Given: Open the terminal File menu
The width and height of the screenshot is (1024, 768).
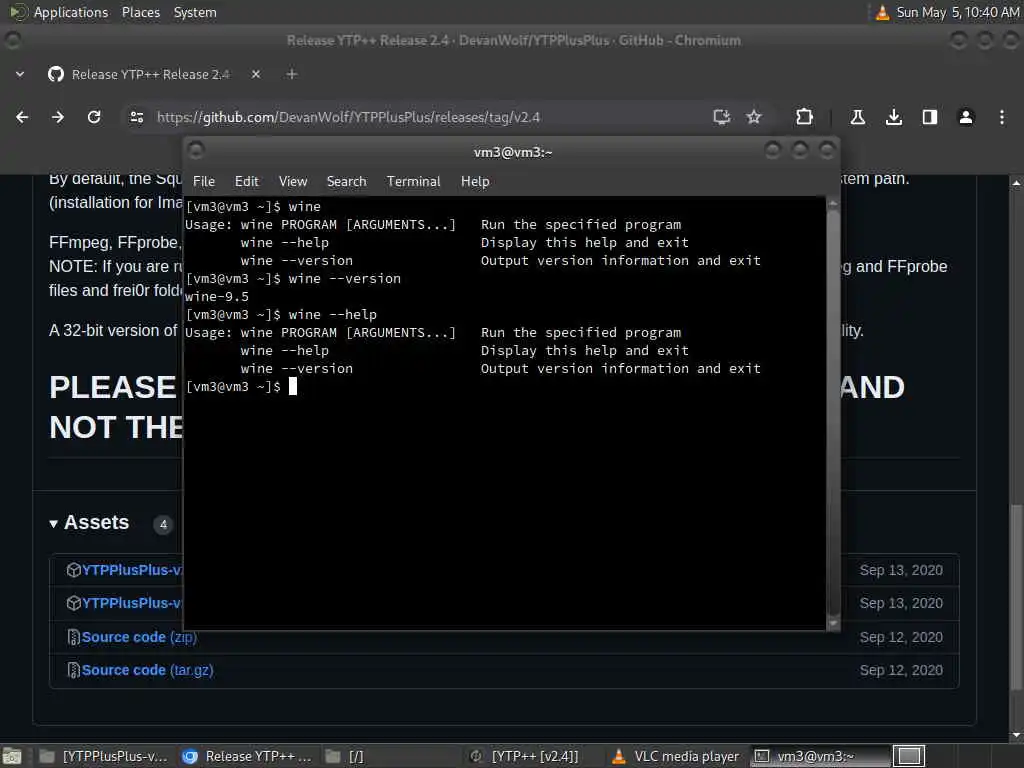Looking at the screenshot, I should pos(204,182).
